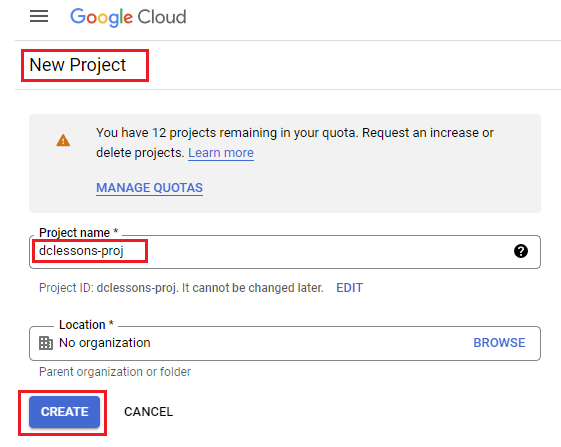
Task: Click the organization building icon in Location
Action: [46, 343]
